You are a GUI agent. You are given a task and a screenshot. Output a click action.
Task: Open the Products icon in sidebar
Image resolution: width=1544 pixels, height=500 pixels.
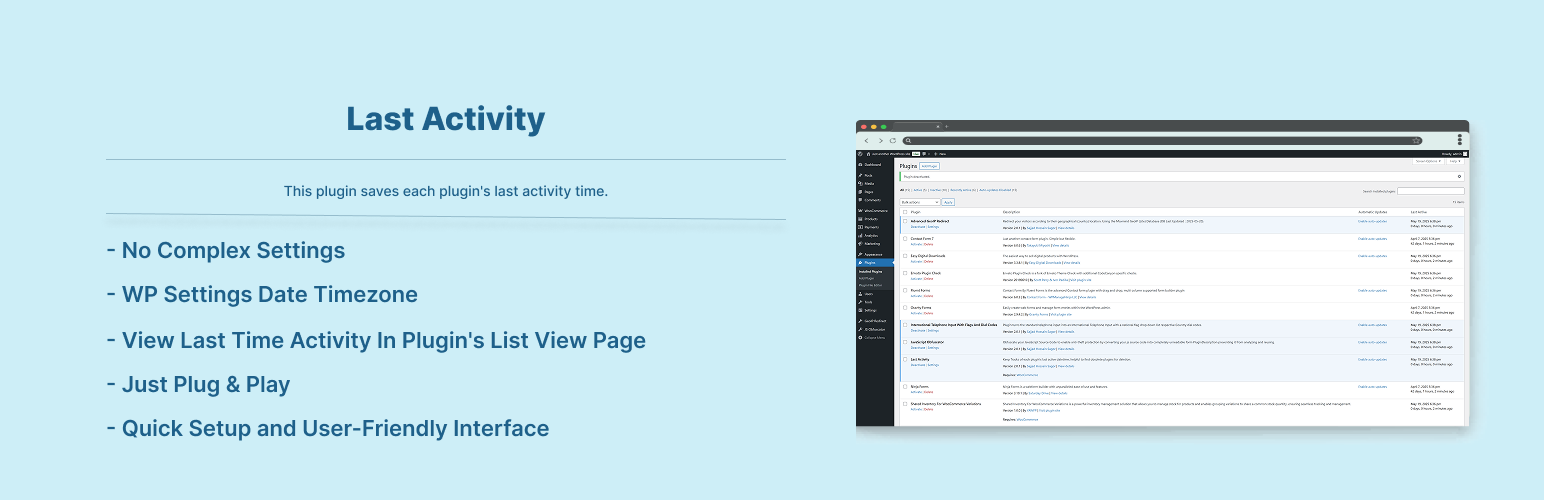860,219
